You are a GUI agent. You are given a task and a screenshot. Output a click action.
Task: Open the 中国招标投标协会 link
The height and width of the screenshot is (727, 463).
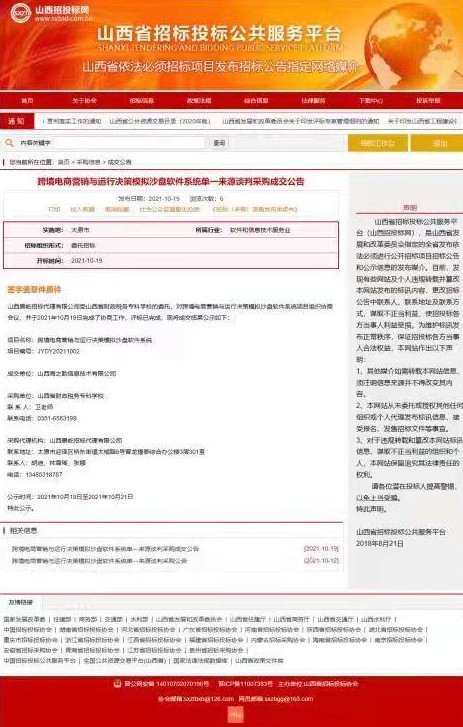coord(28,630)
